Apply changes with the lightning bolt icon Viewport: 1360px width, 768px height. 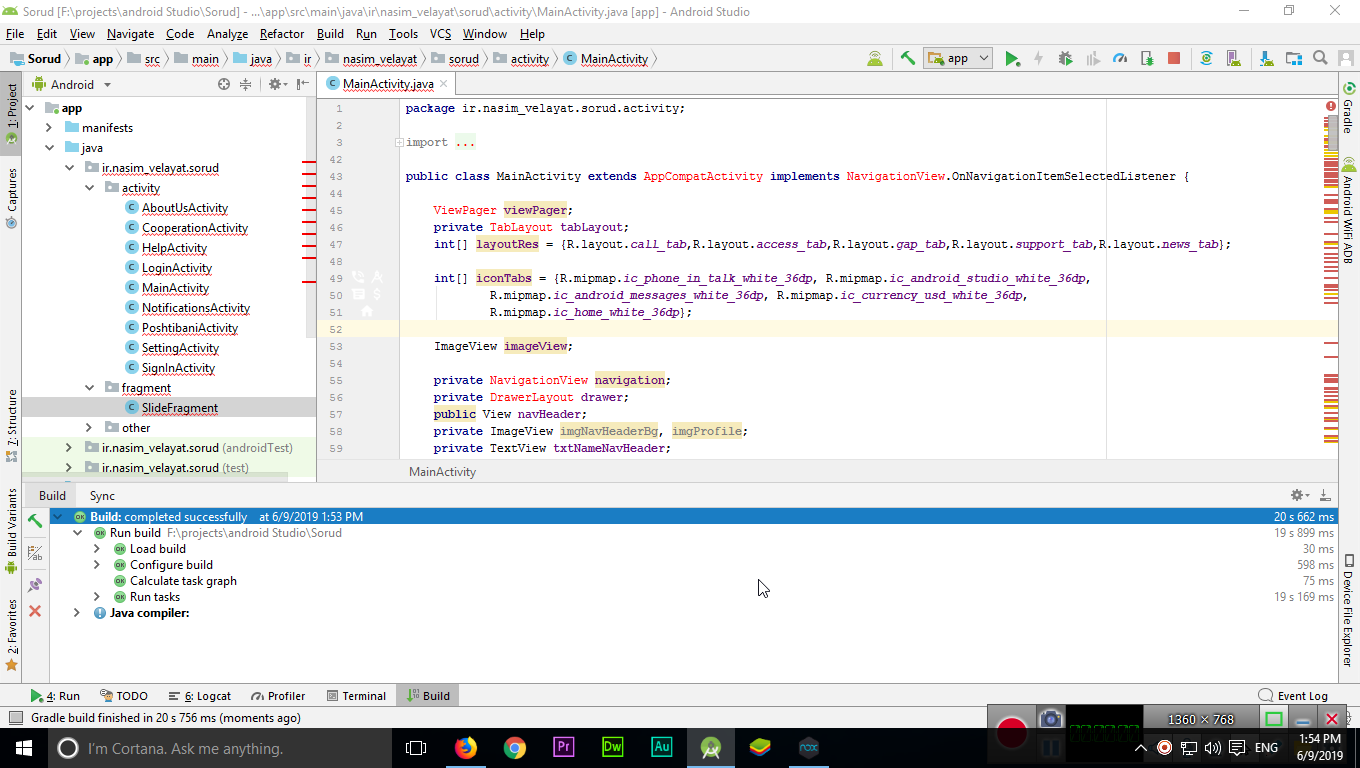1039,58
